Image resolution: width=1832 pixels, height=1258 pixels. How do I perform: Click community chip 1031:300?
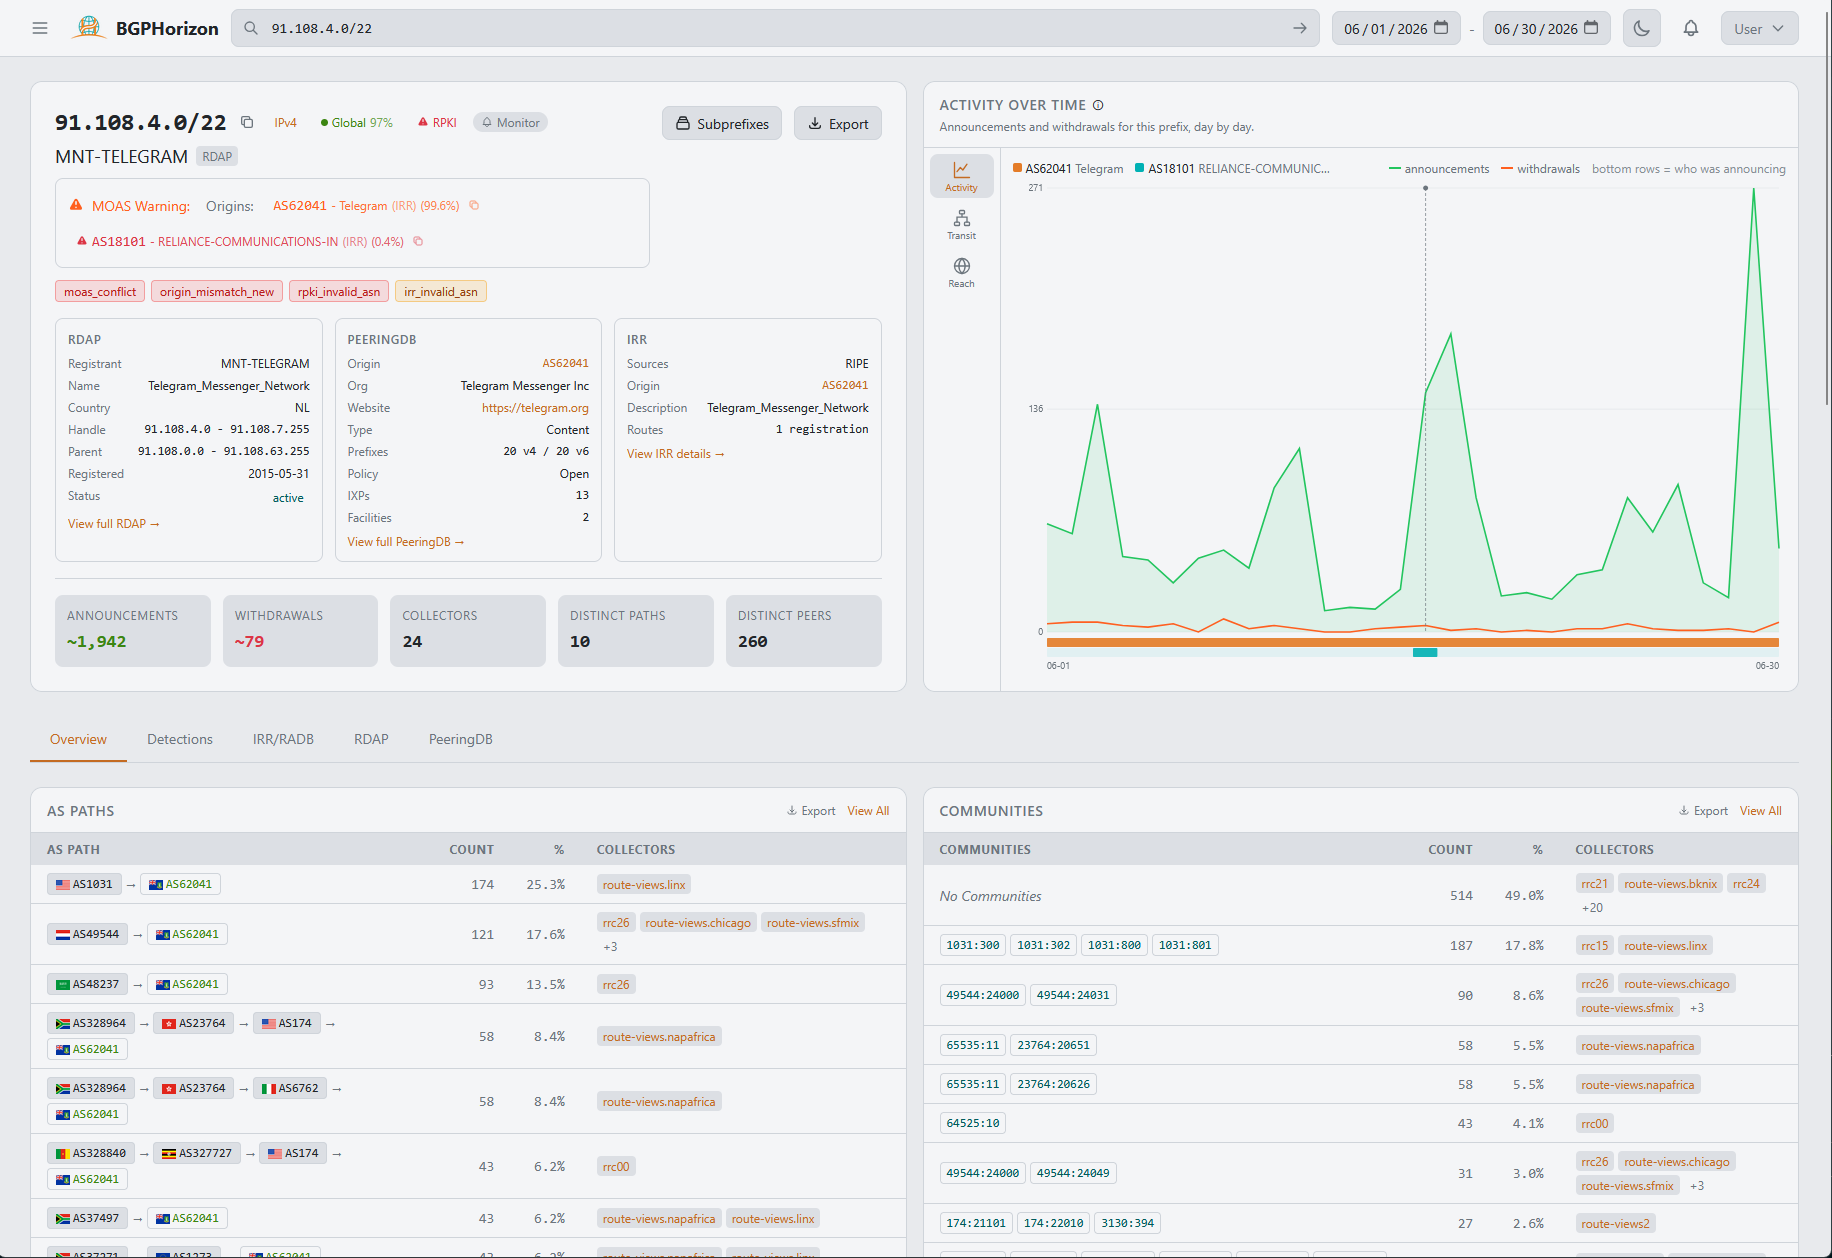(x=973, y=945)
